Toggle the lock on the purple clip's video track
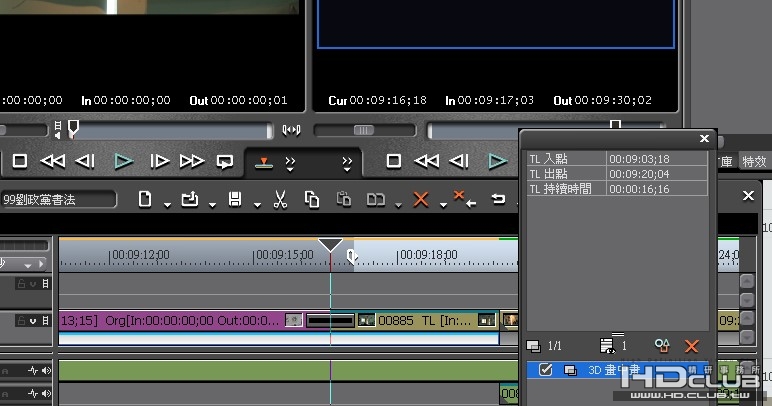Viewport: 772px width, 406px height. [21, 321]
